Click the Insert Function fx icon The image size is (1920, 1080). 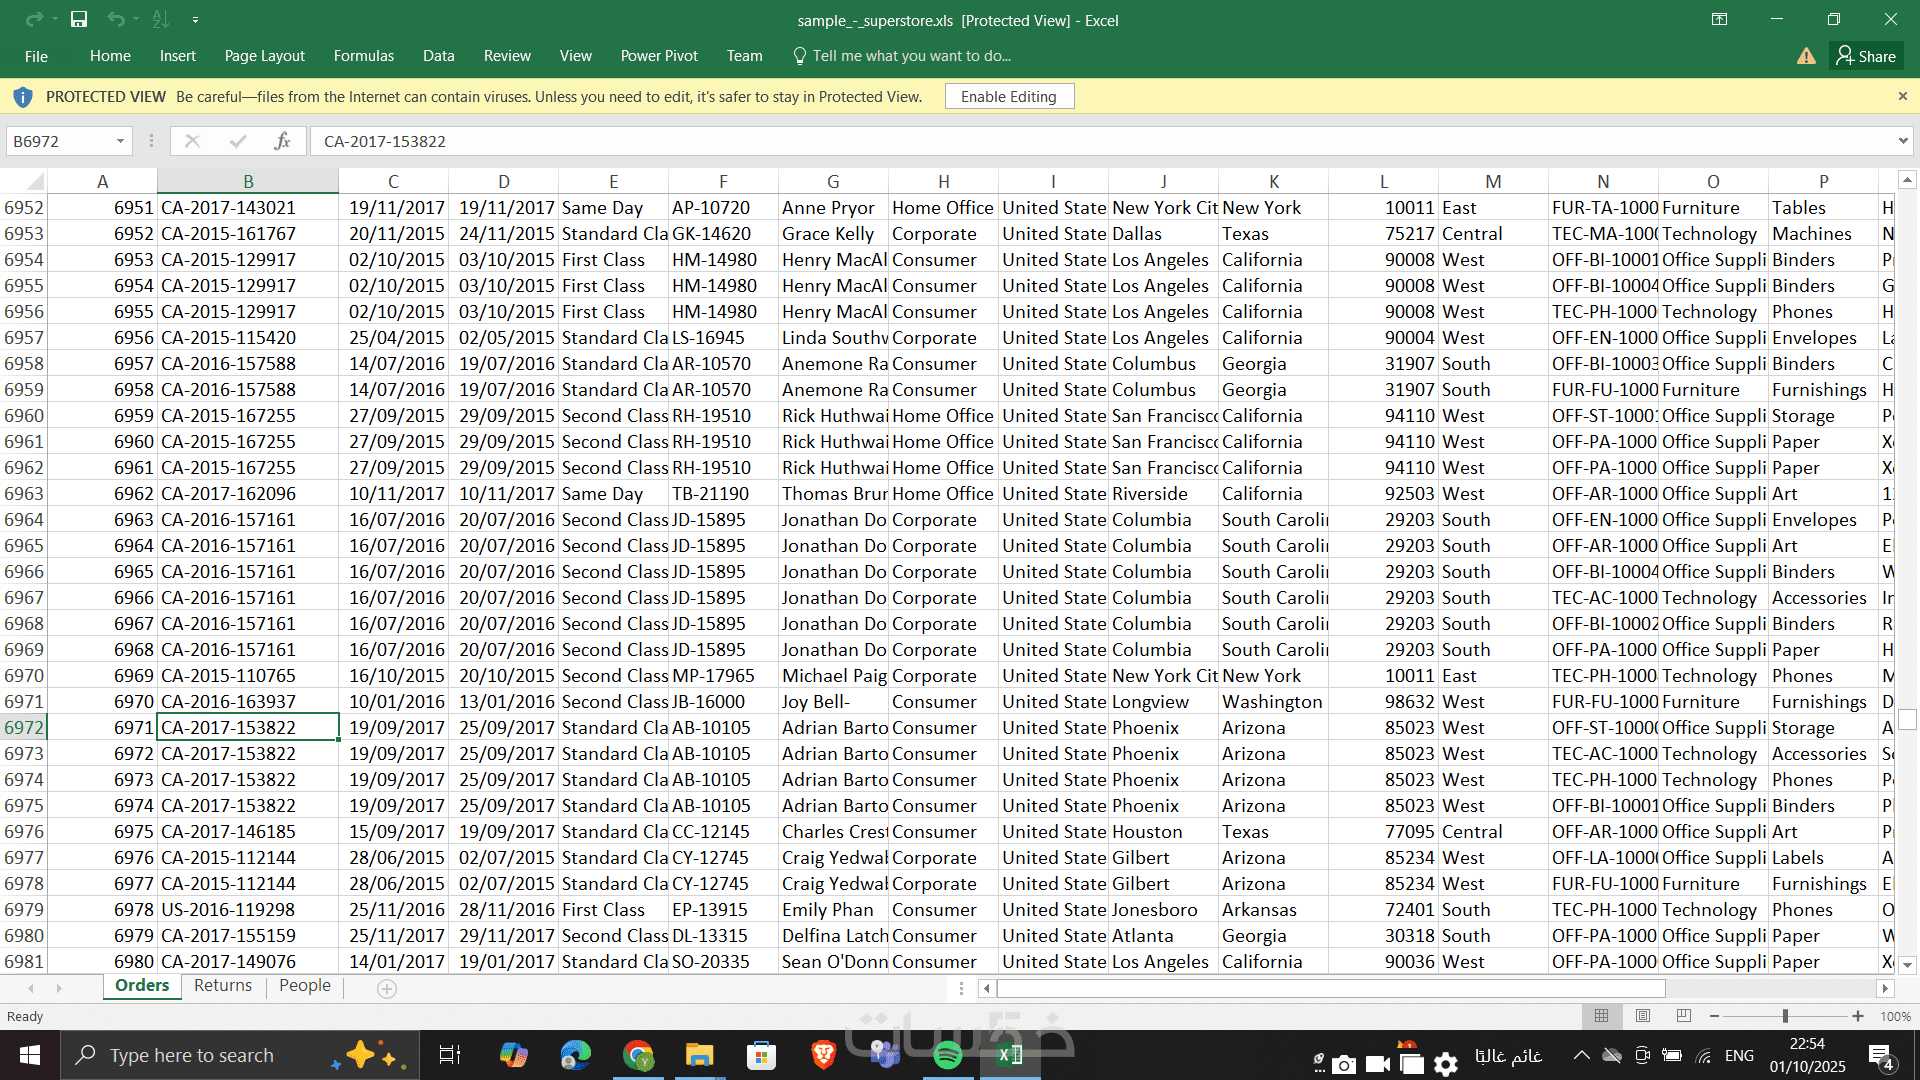282,141
